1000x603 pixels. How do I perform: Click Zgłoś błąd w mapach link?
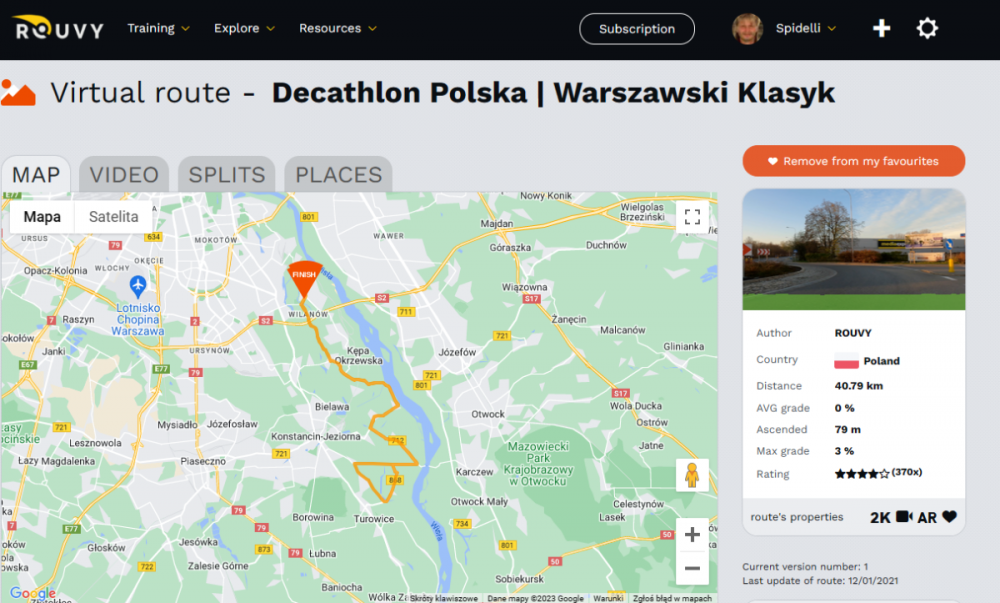(x=672, y=598)
